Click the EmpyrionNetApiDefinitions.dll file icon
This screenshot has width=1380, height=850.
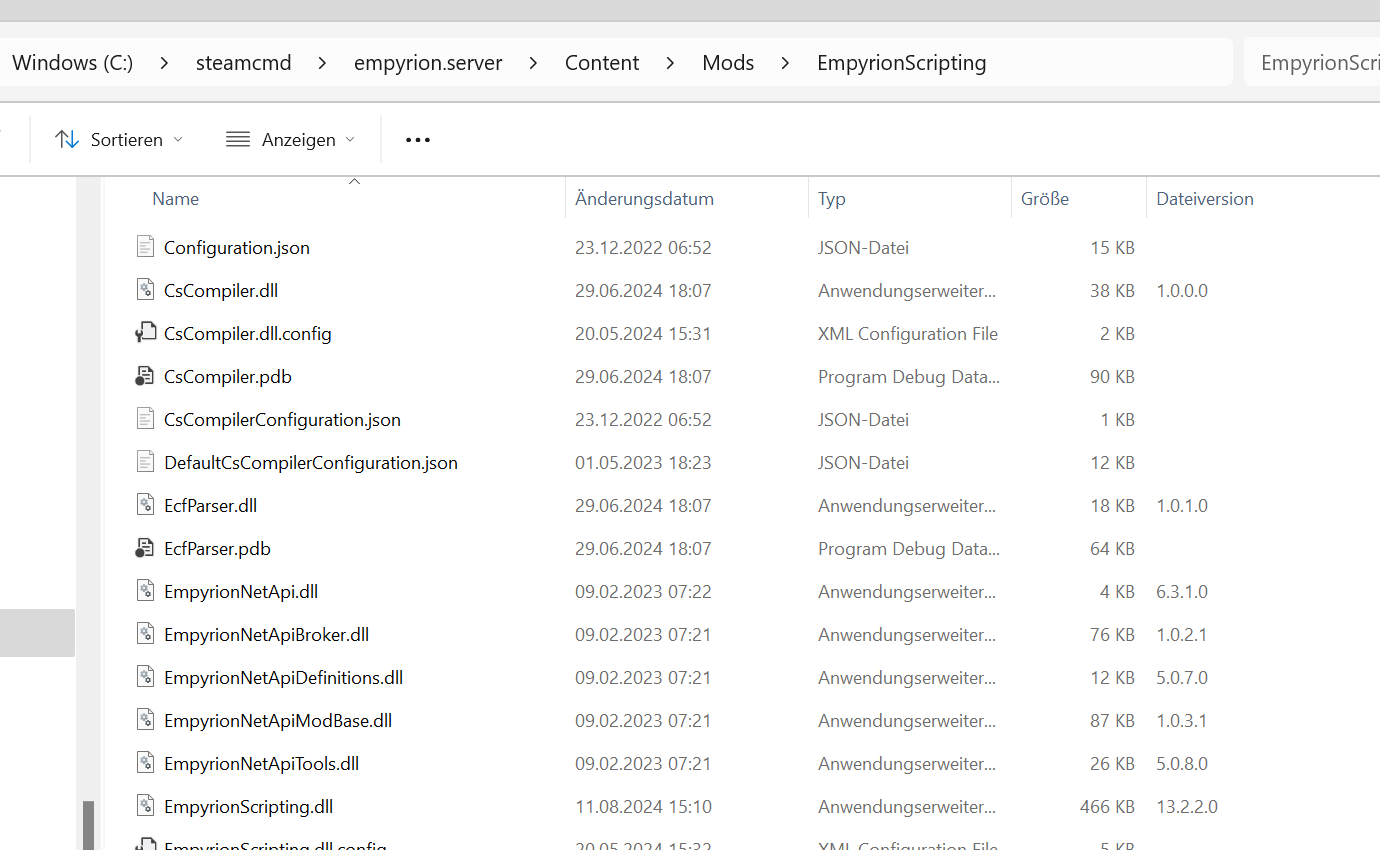pos(146,677)
